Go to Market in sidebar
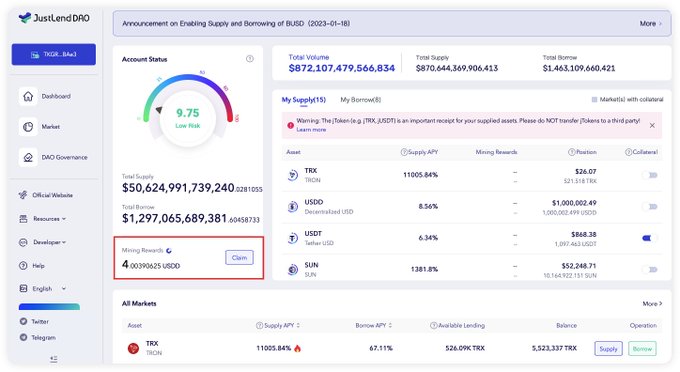680x372 pixels. (51, 127)
